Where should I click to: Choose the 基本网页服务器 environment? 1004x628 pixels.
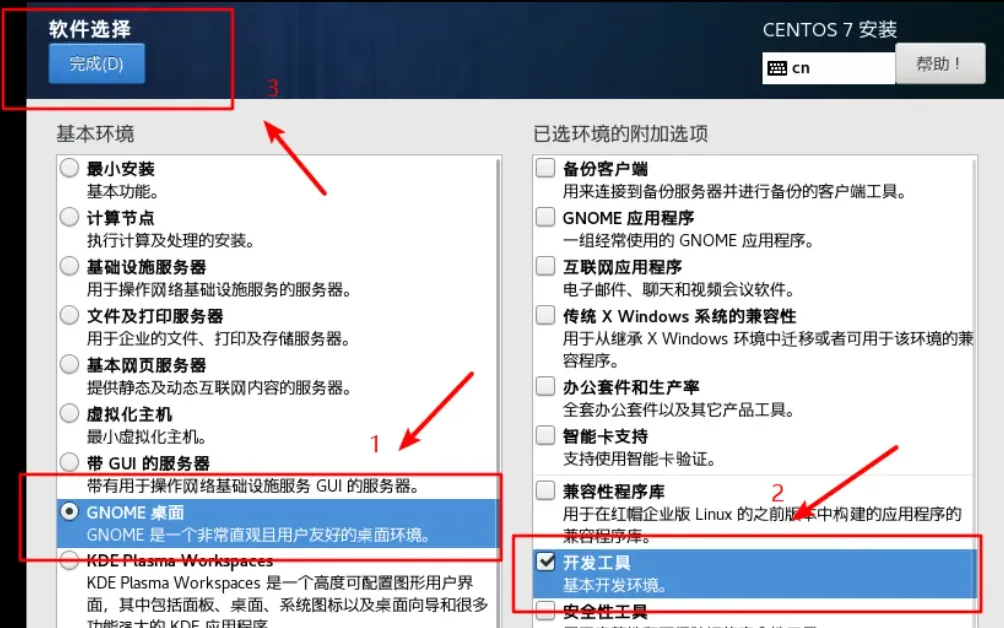pos(69,364)
